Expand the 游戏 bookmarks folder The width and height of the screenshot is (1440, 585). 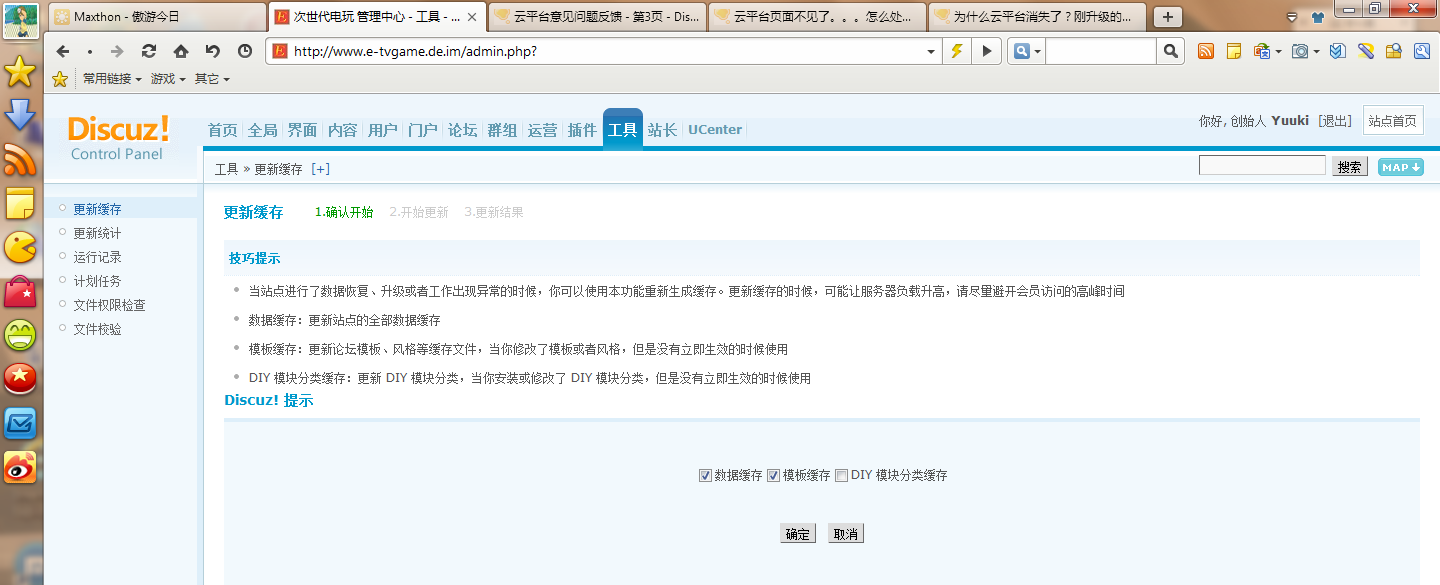click(168, 78)
